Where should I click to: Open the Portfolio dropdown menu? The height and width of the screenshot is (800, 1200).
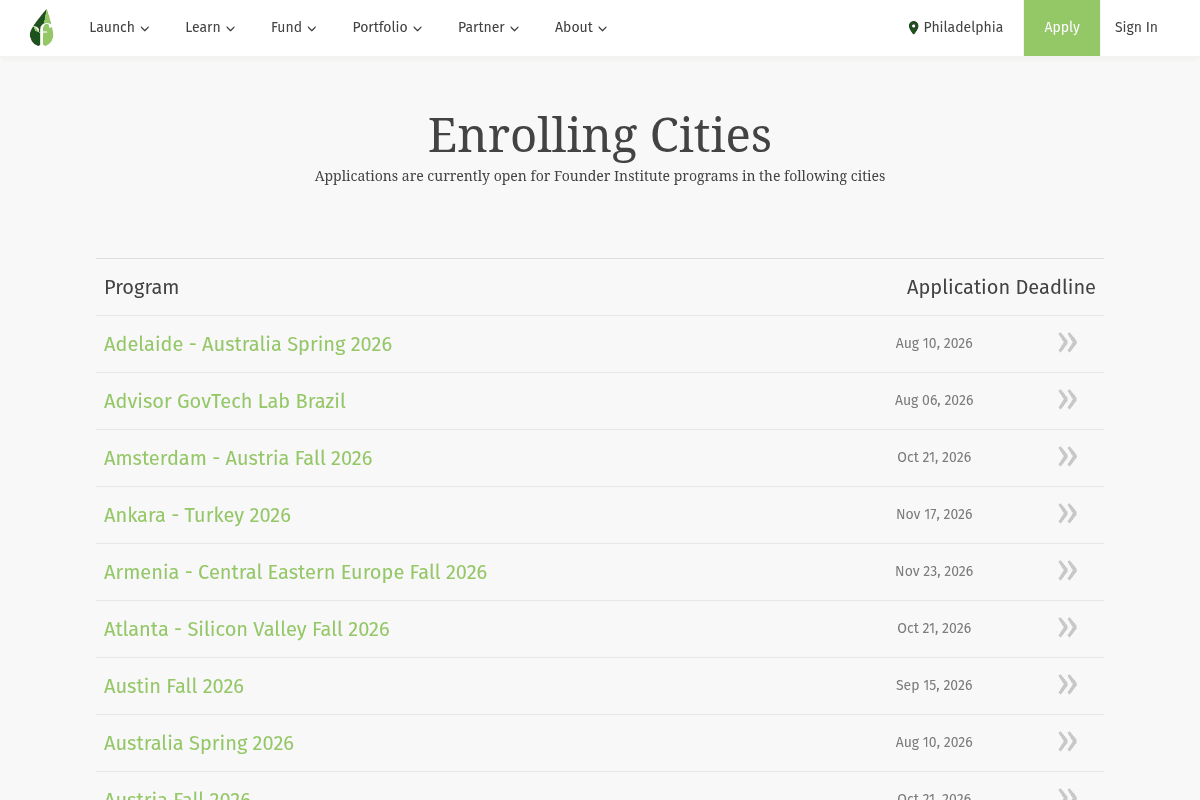387,28
